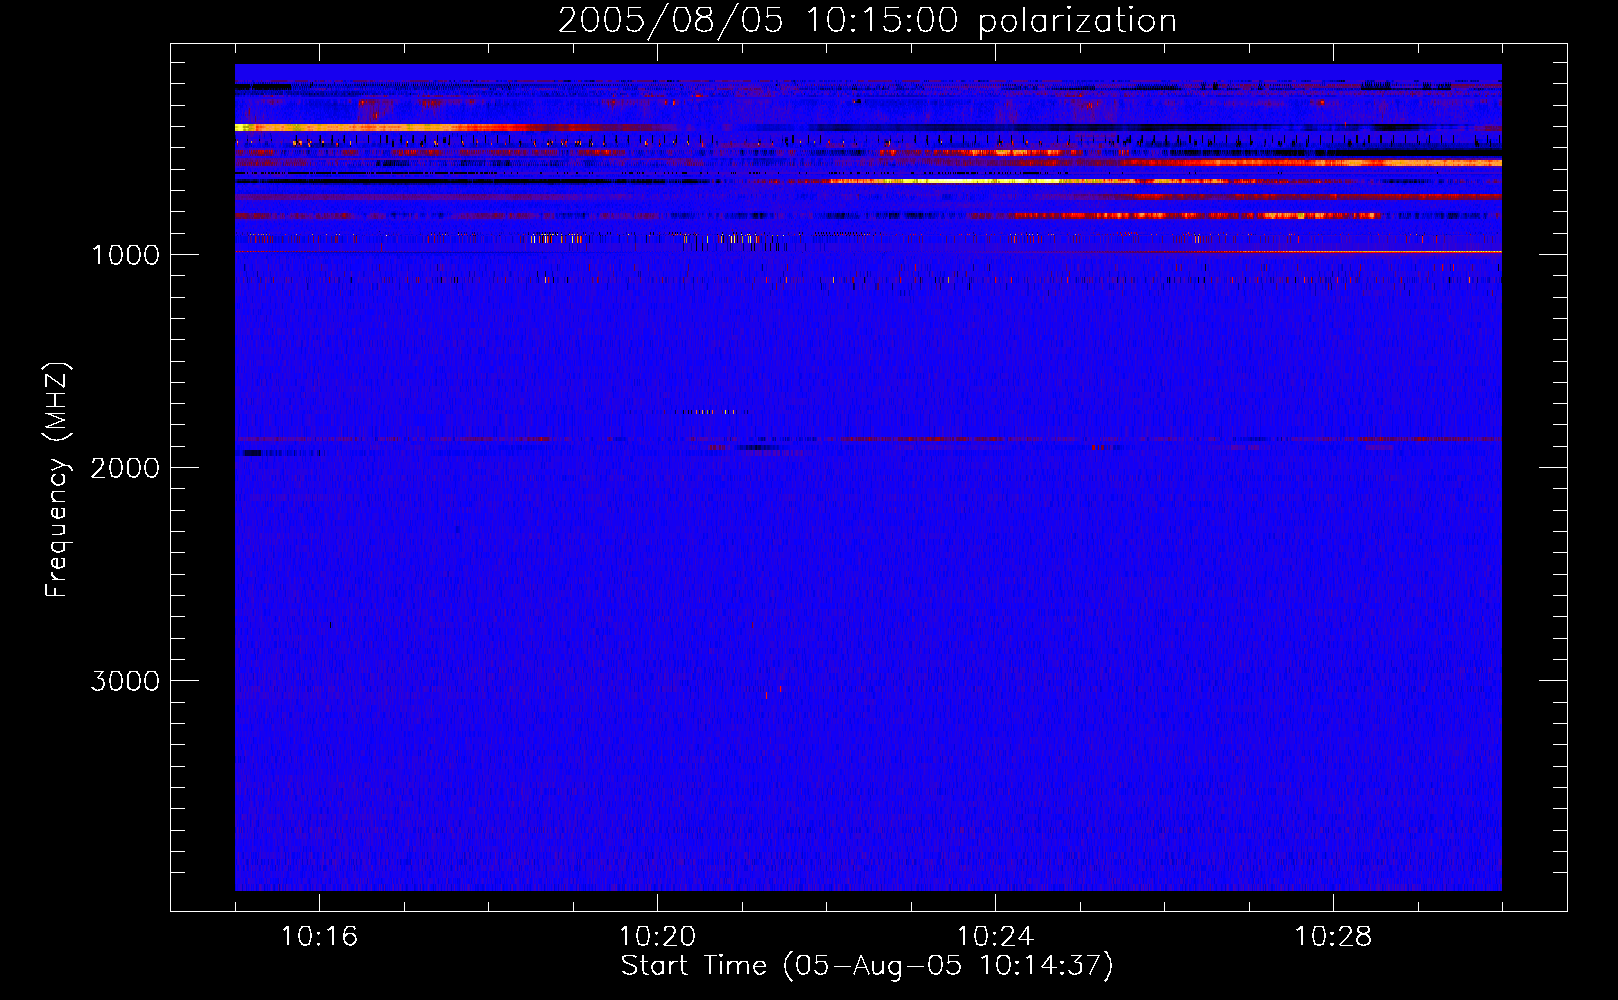The image size is (1618, 1000).
Task: Click the "Frequency (MHZ)" axis label
Action: (x=57, y=480)
